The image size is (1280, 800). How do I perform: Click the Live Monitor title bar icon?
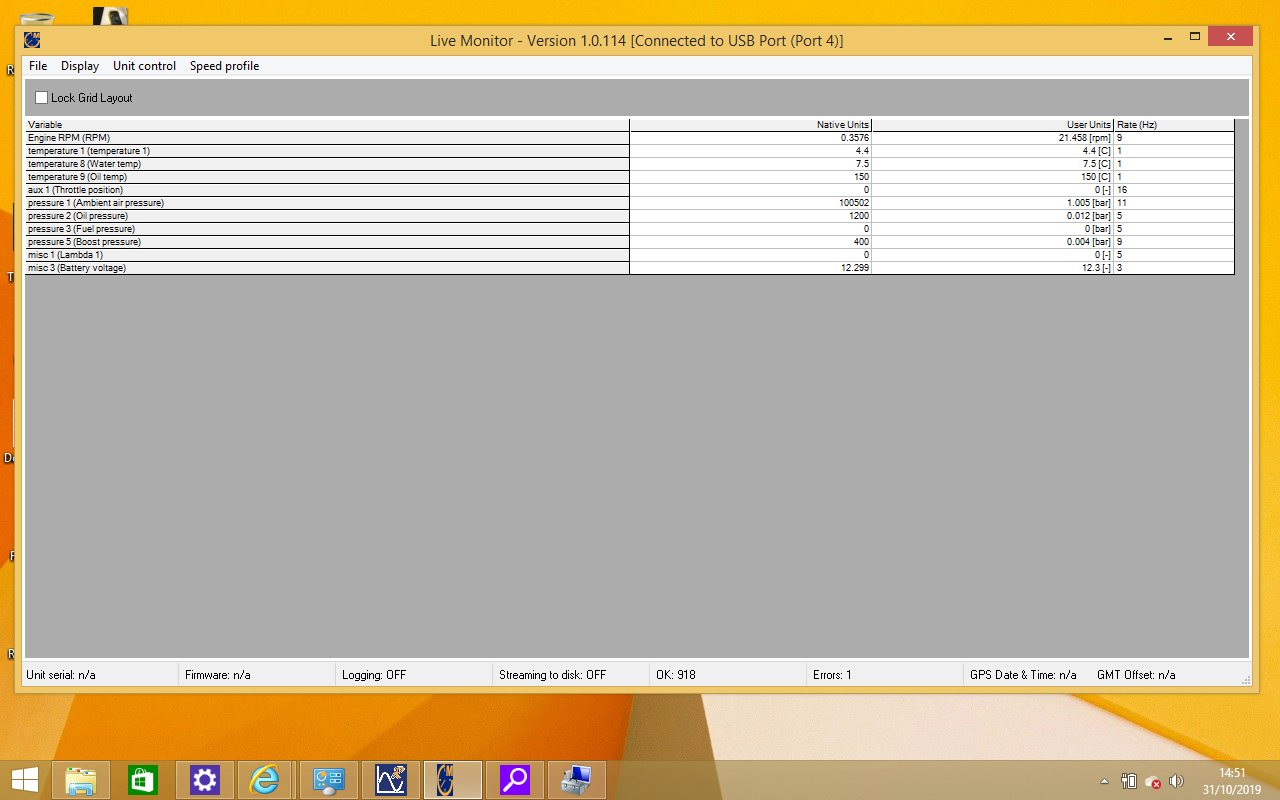pos(32,41)
